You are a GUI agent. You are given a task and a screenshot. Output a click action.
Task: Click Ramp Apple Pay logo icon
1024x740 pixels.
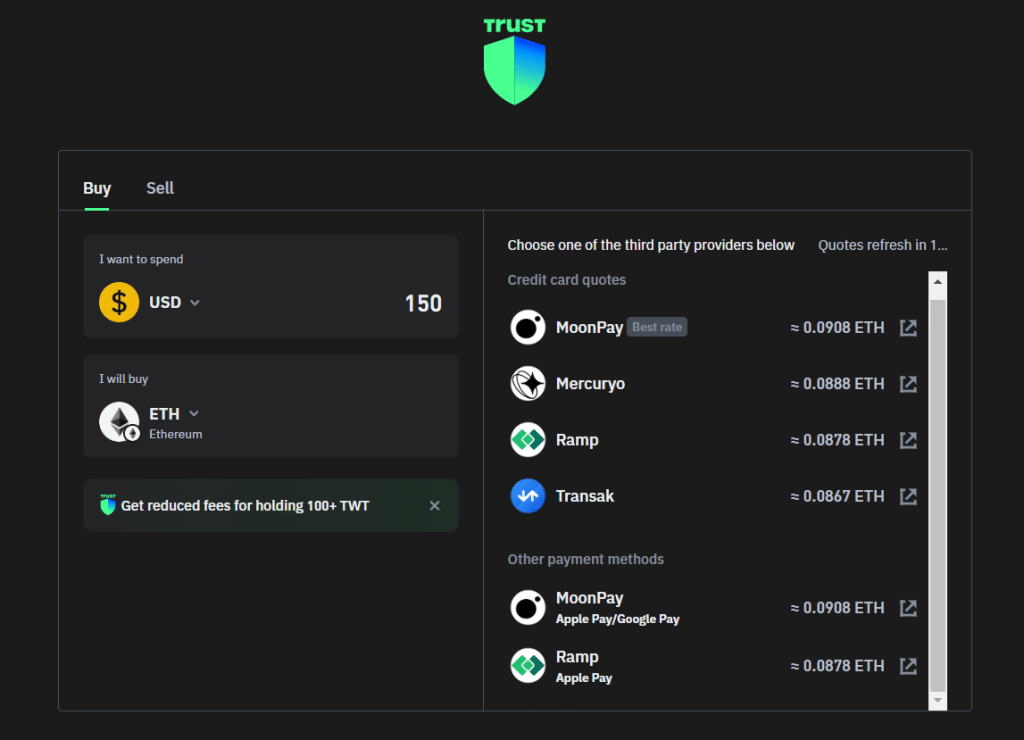pyautogui.click(x=528, y=666)
